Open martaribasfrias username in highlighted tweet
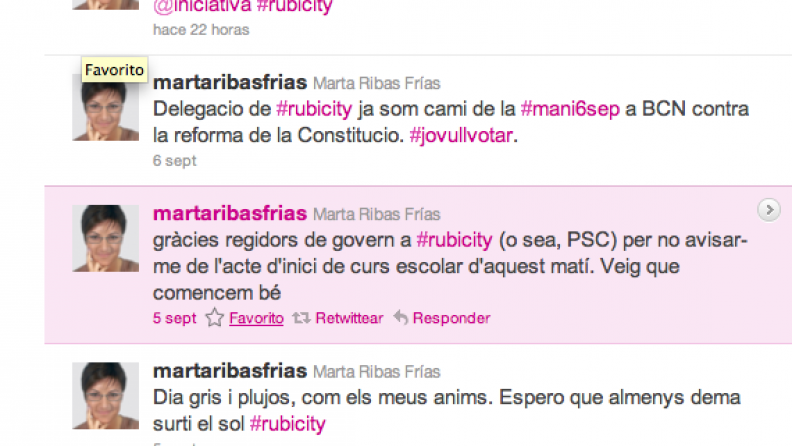This screenshot has width=792, height=446. (230, 213)
